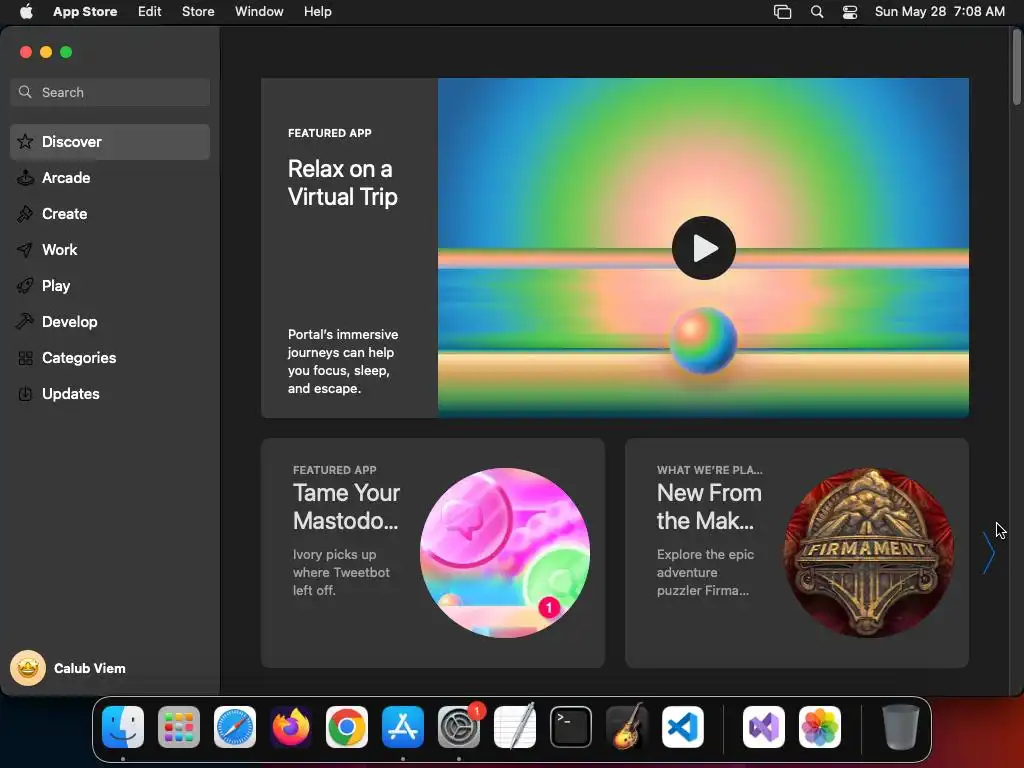Open Terminal from the Dock
The height and width of the screenshot is (768, 1024).
point(571,727)
